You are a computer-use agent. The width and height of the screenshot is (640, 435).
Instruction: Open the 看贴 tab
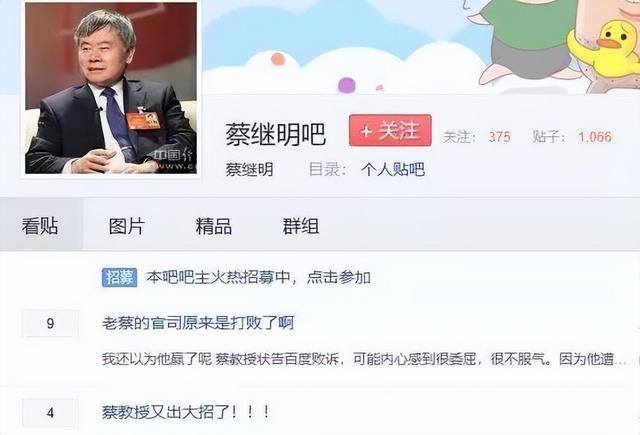click(x=40, y=226)
